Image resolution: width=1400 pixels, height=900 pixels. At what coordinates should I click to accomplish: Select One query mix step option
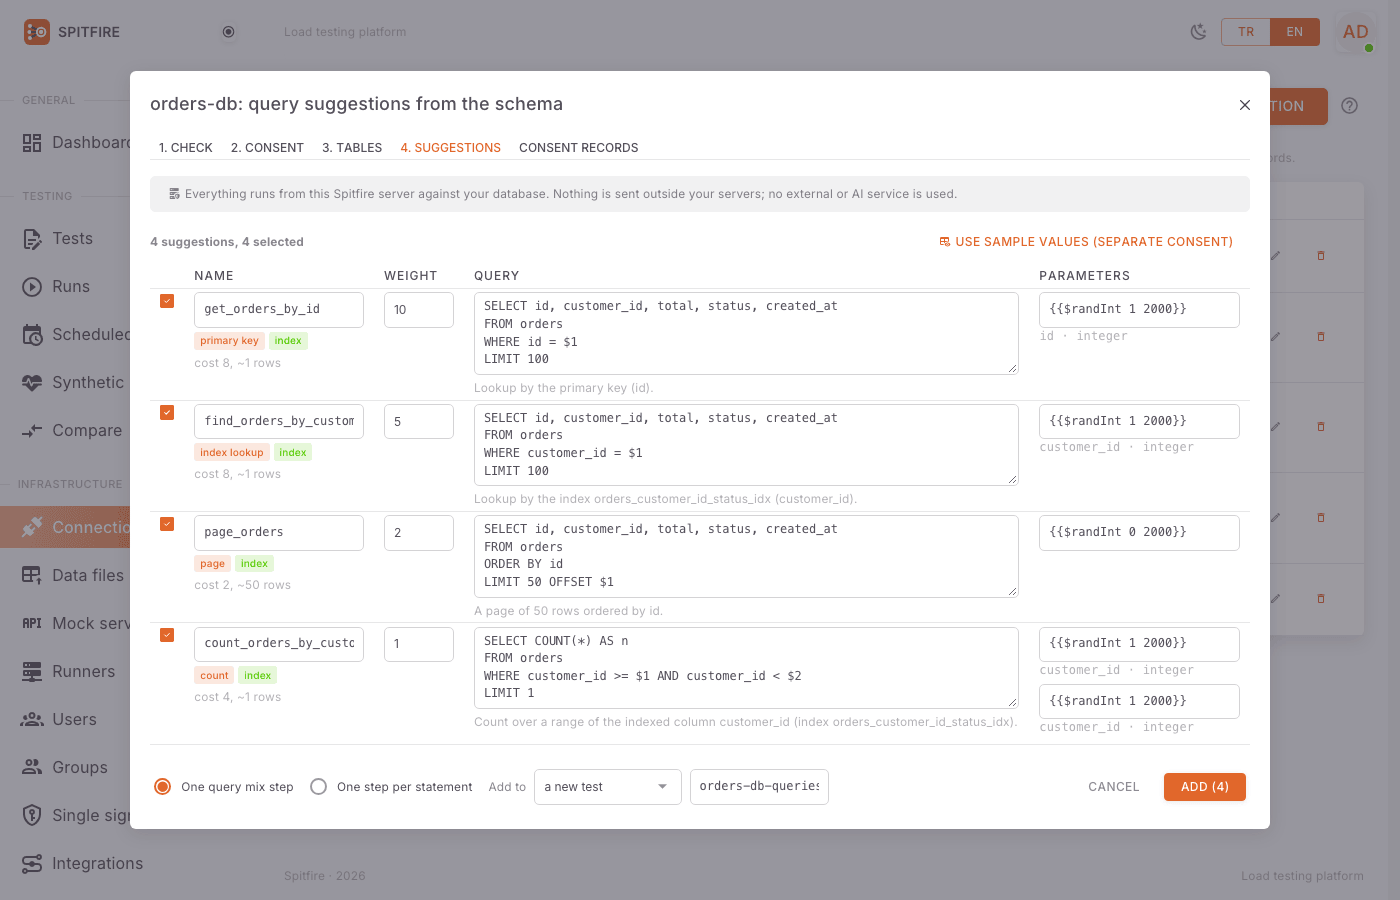162,787
